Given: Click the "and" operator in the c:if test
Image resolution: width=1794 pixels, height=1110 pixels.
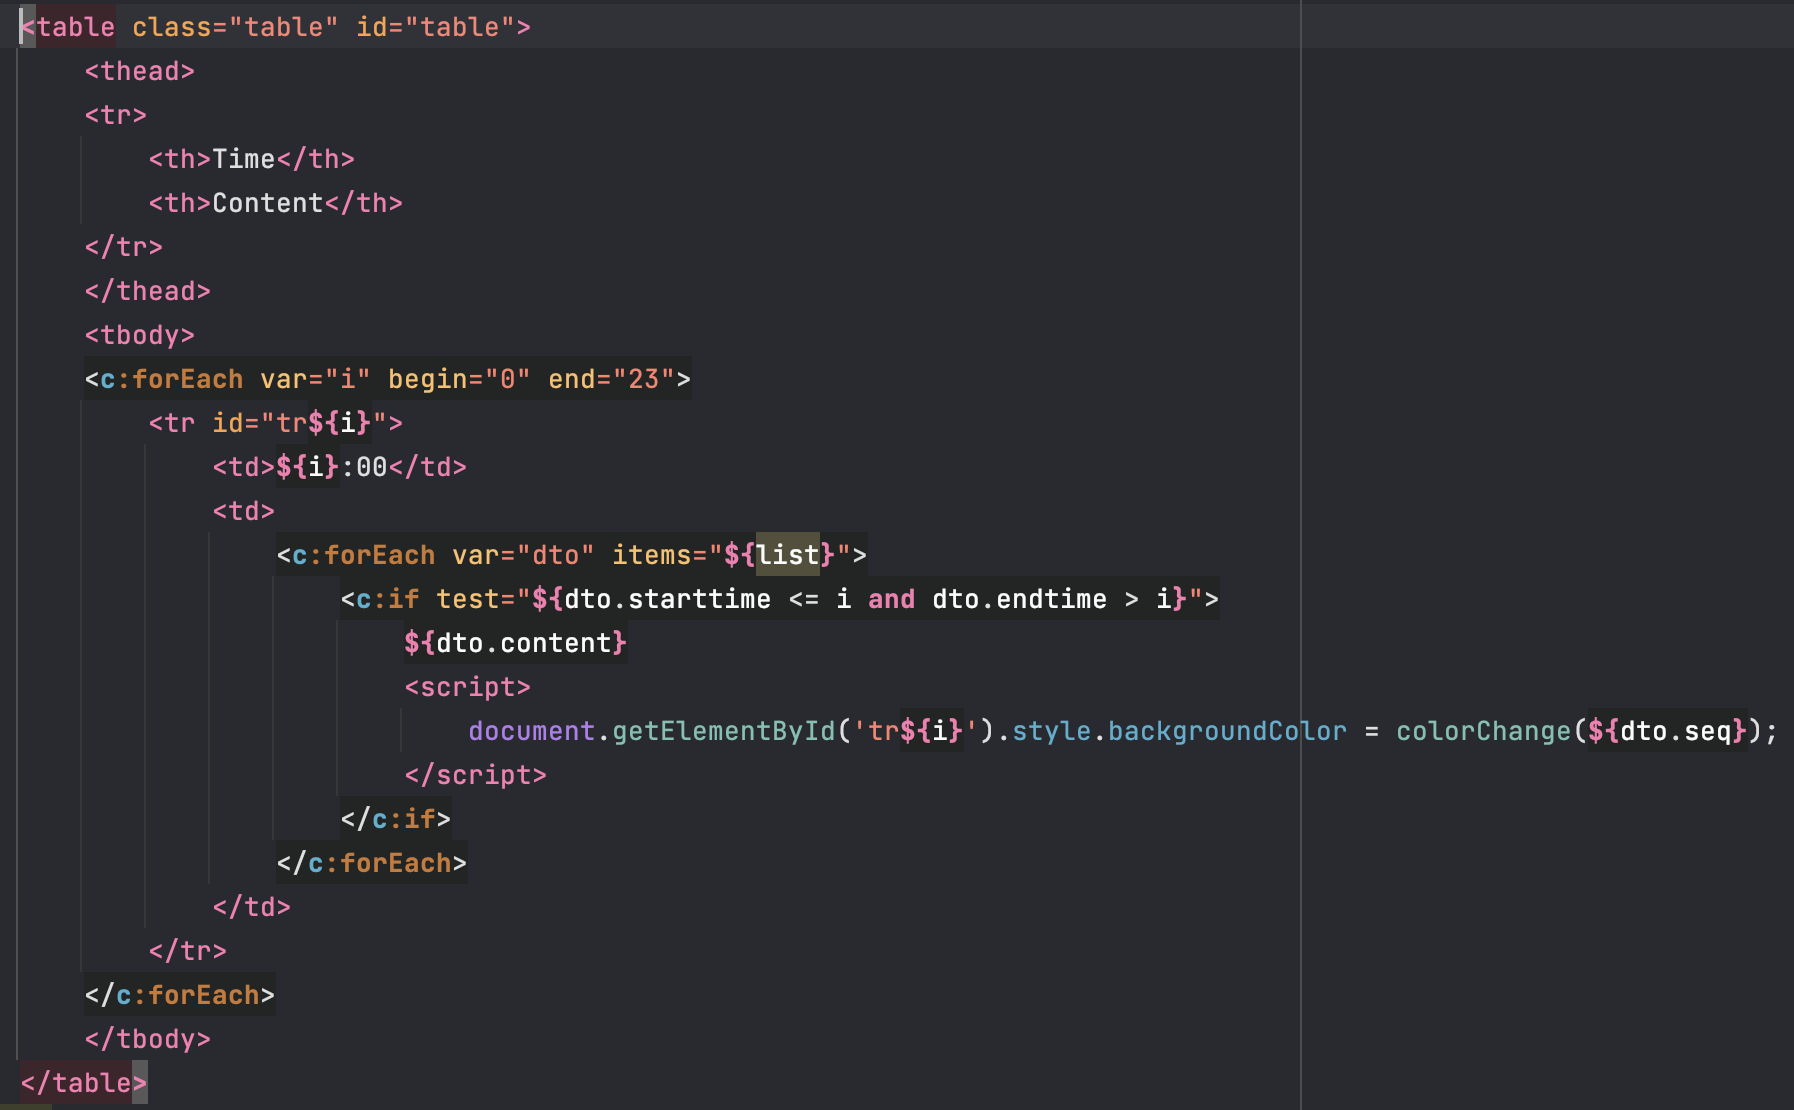Looking at the screenshot, I should pyautogui.click(x=891, y=599).
